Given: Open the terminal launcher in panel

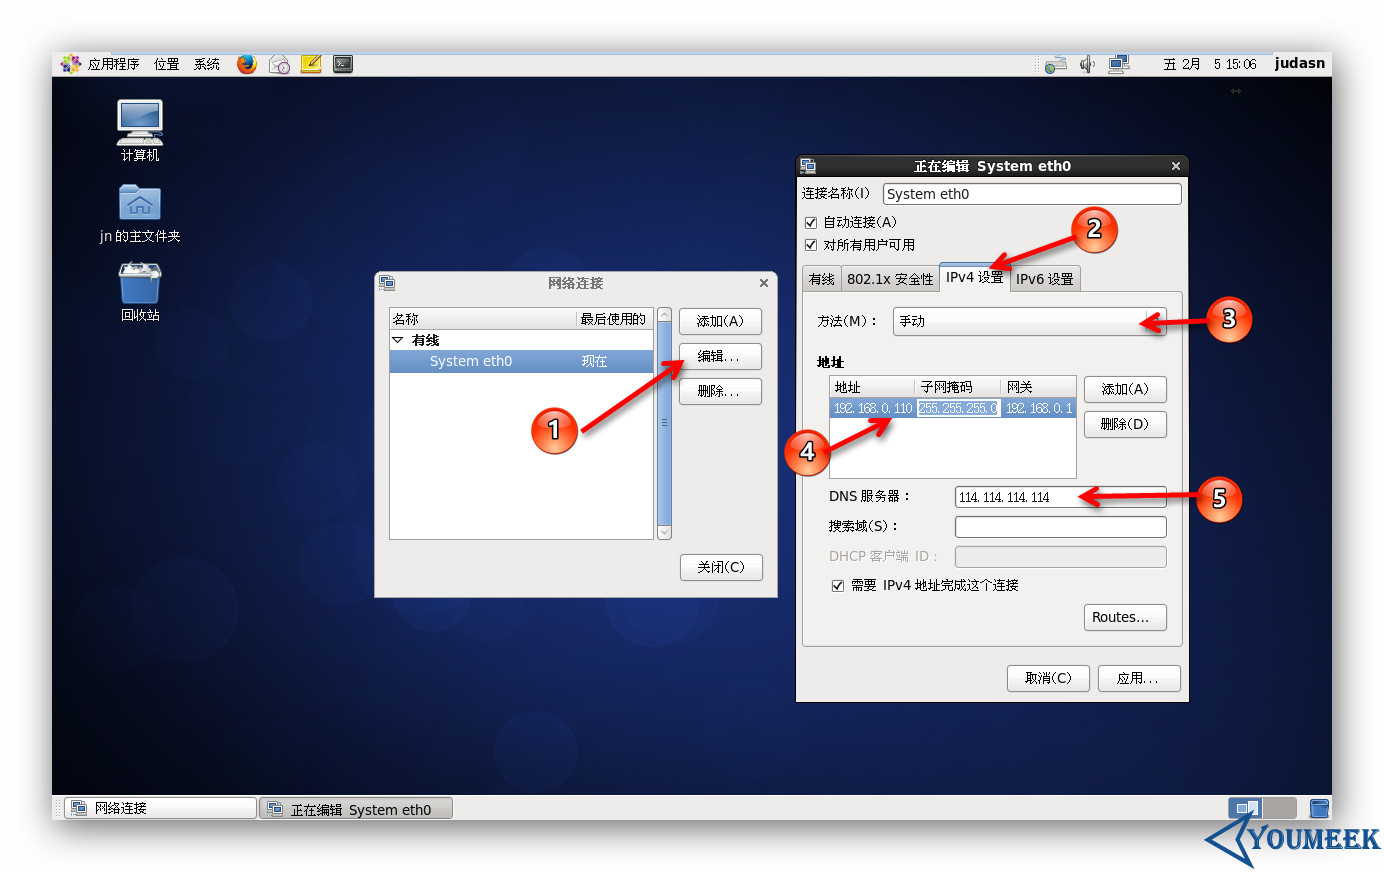Looking at the screenshot, I should (x=343, y=64).
